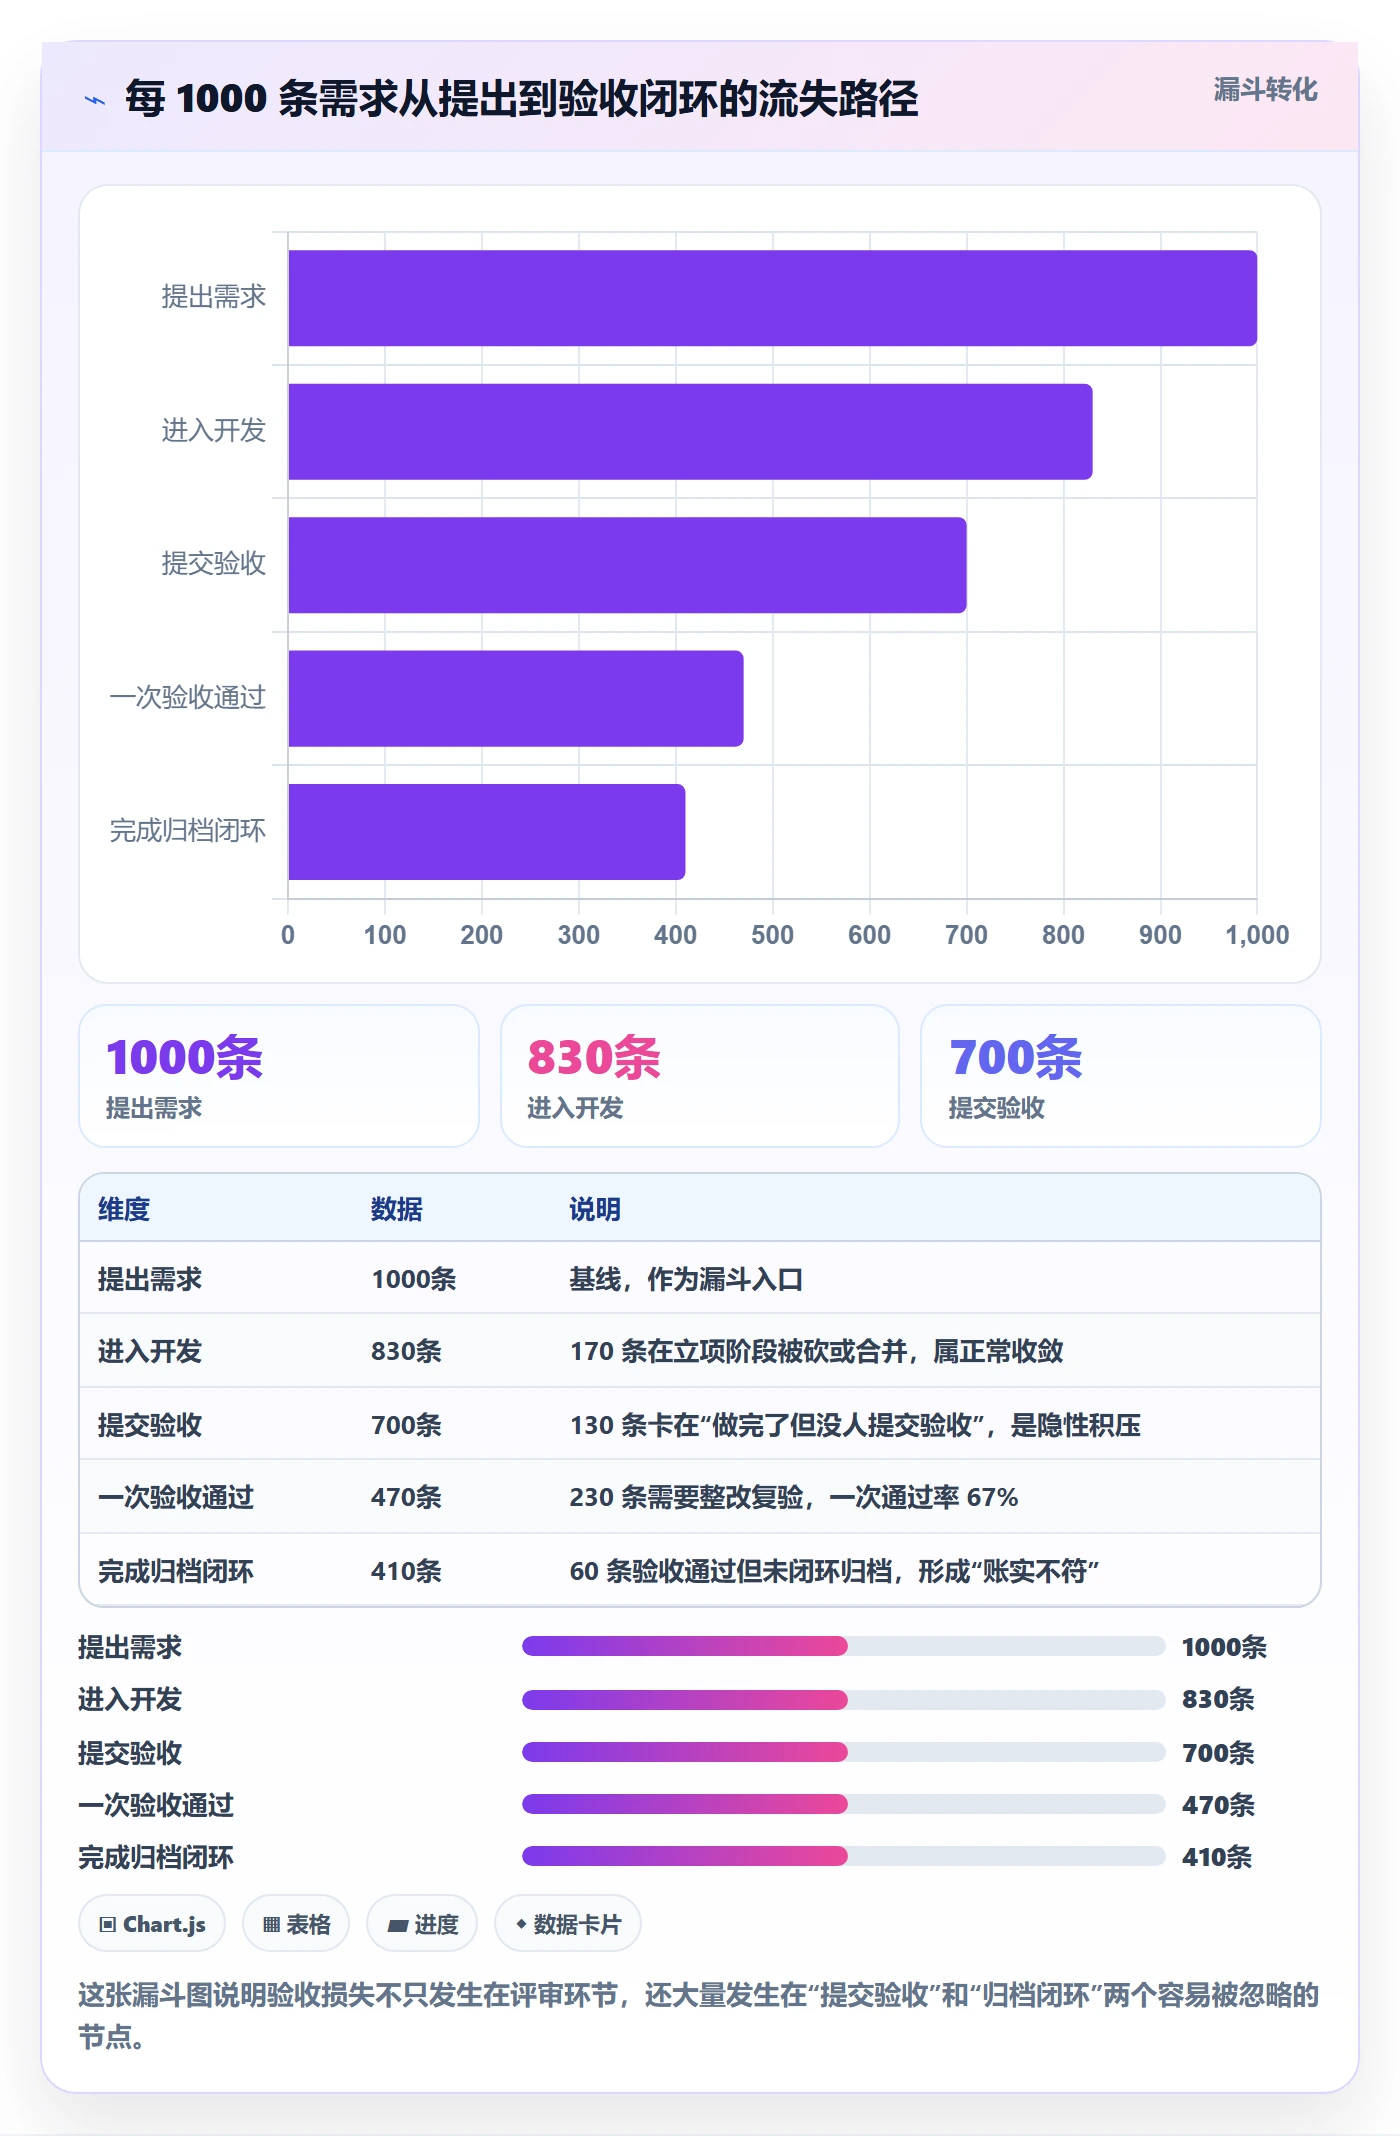The width and height of the screenshot is (1400, 2136).
Task: Click text 基线，作为漏斗入口
Action: tap(686, 1279)
